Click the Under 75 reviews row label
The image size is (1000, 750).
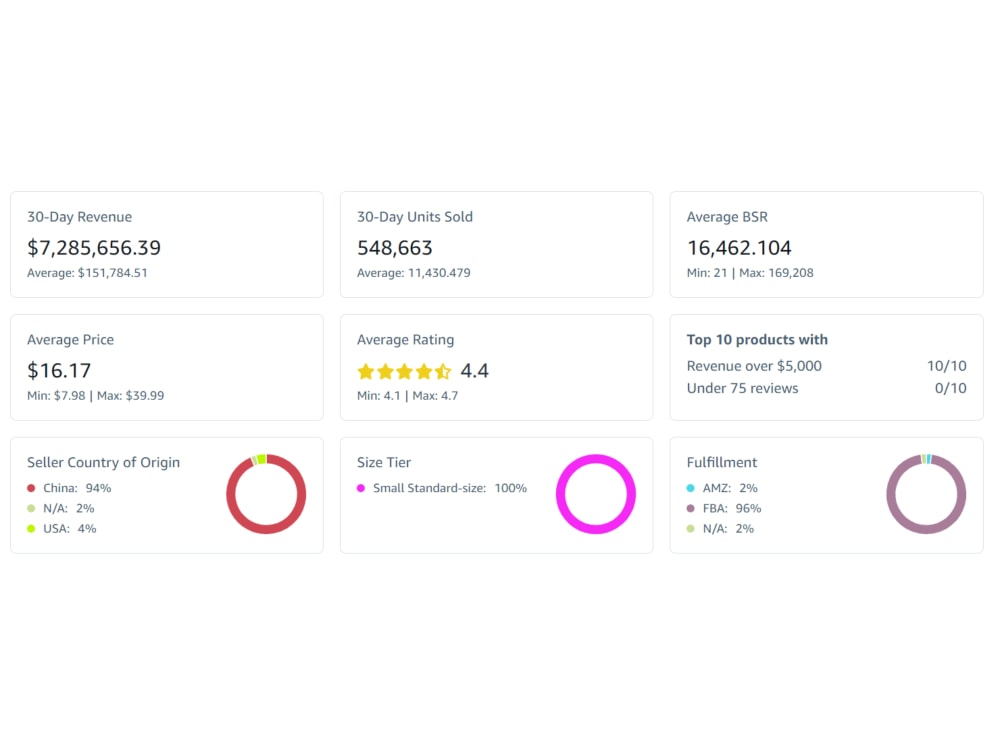coord(742,388)
